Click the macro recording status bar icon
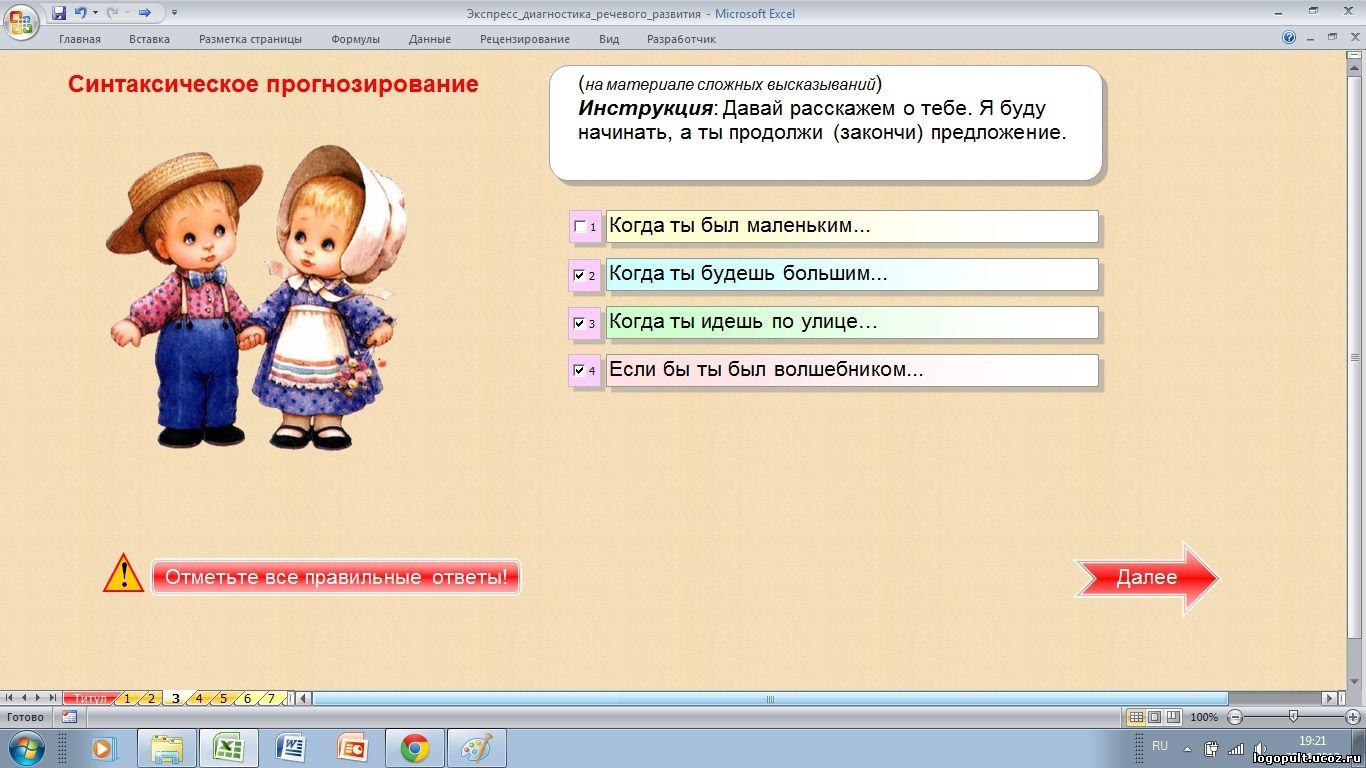The height and width of the screenshot is (768, 1366). pyautogui.click(x=69, y=717)
